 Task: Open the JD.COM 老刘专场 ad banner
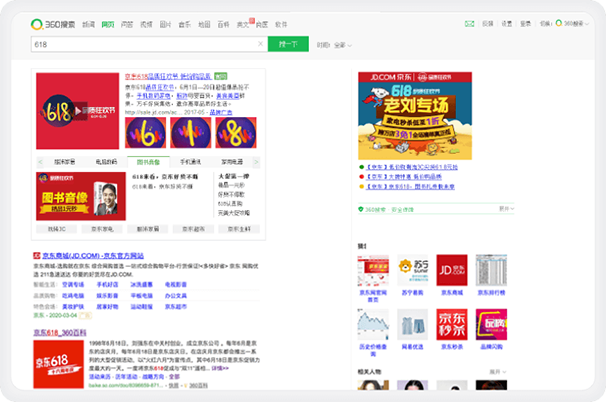pyautogui.click(x=415, y=116)
